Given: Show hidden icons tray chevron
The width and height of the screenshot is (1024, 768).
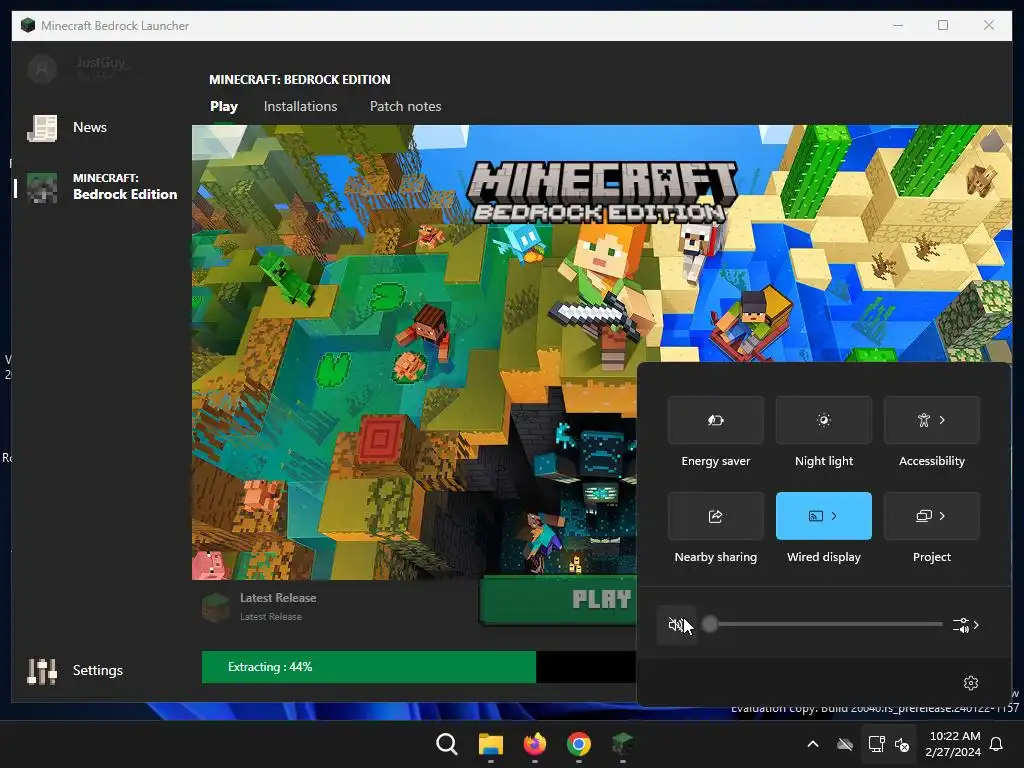Looking at the screenshot, I should (x=813, y=744).
